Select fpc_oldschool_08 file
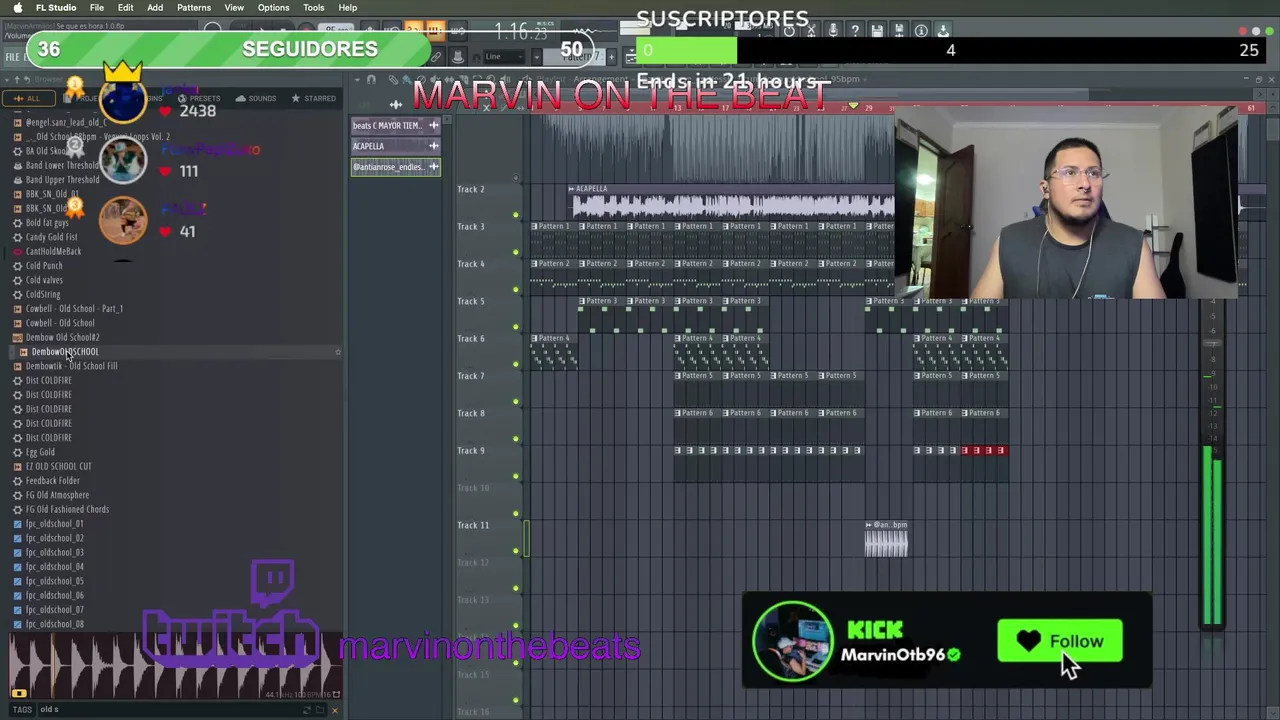The height and width of the screenshot is (720, 1280). coord(54,624)
